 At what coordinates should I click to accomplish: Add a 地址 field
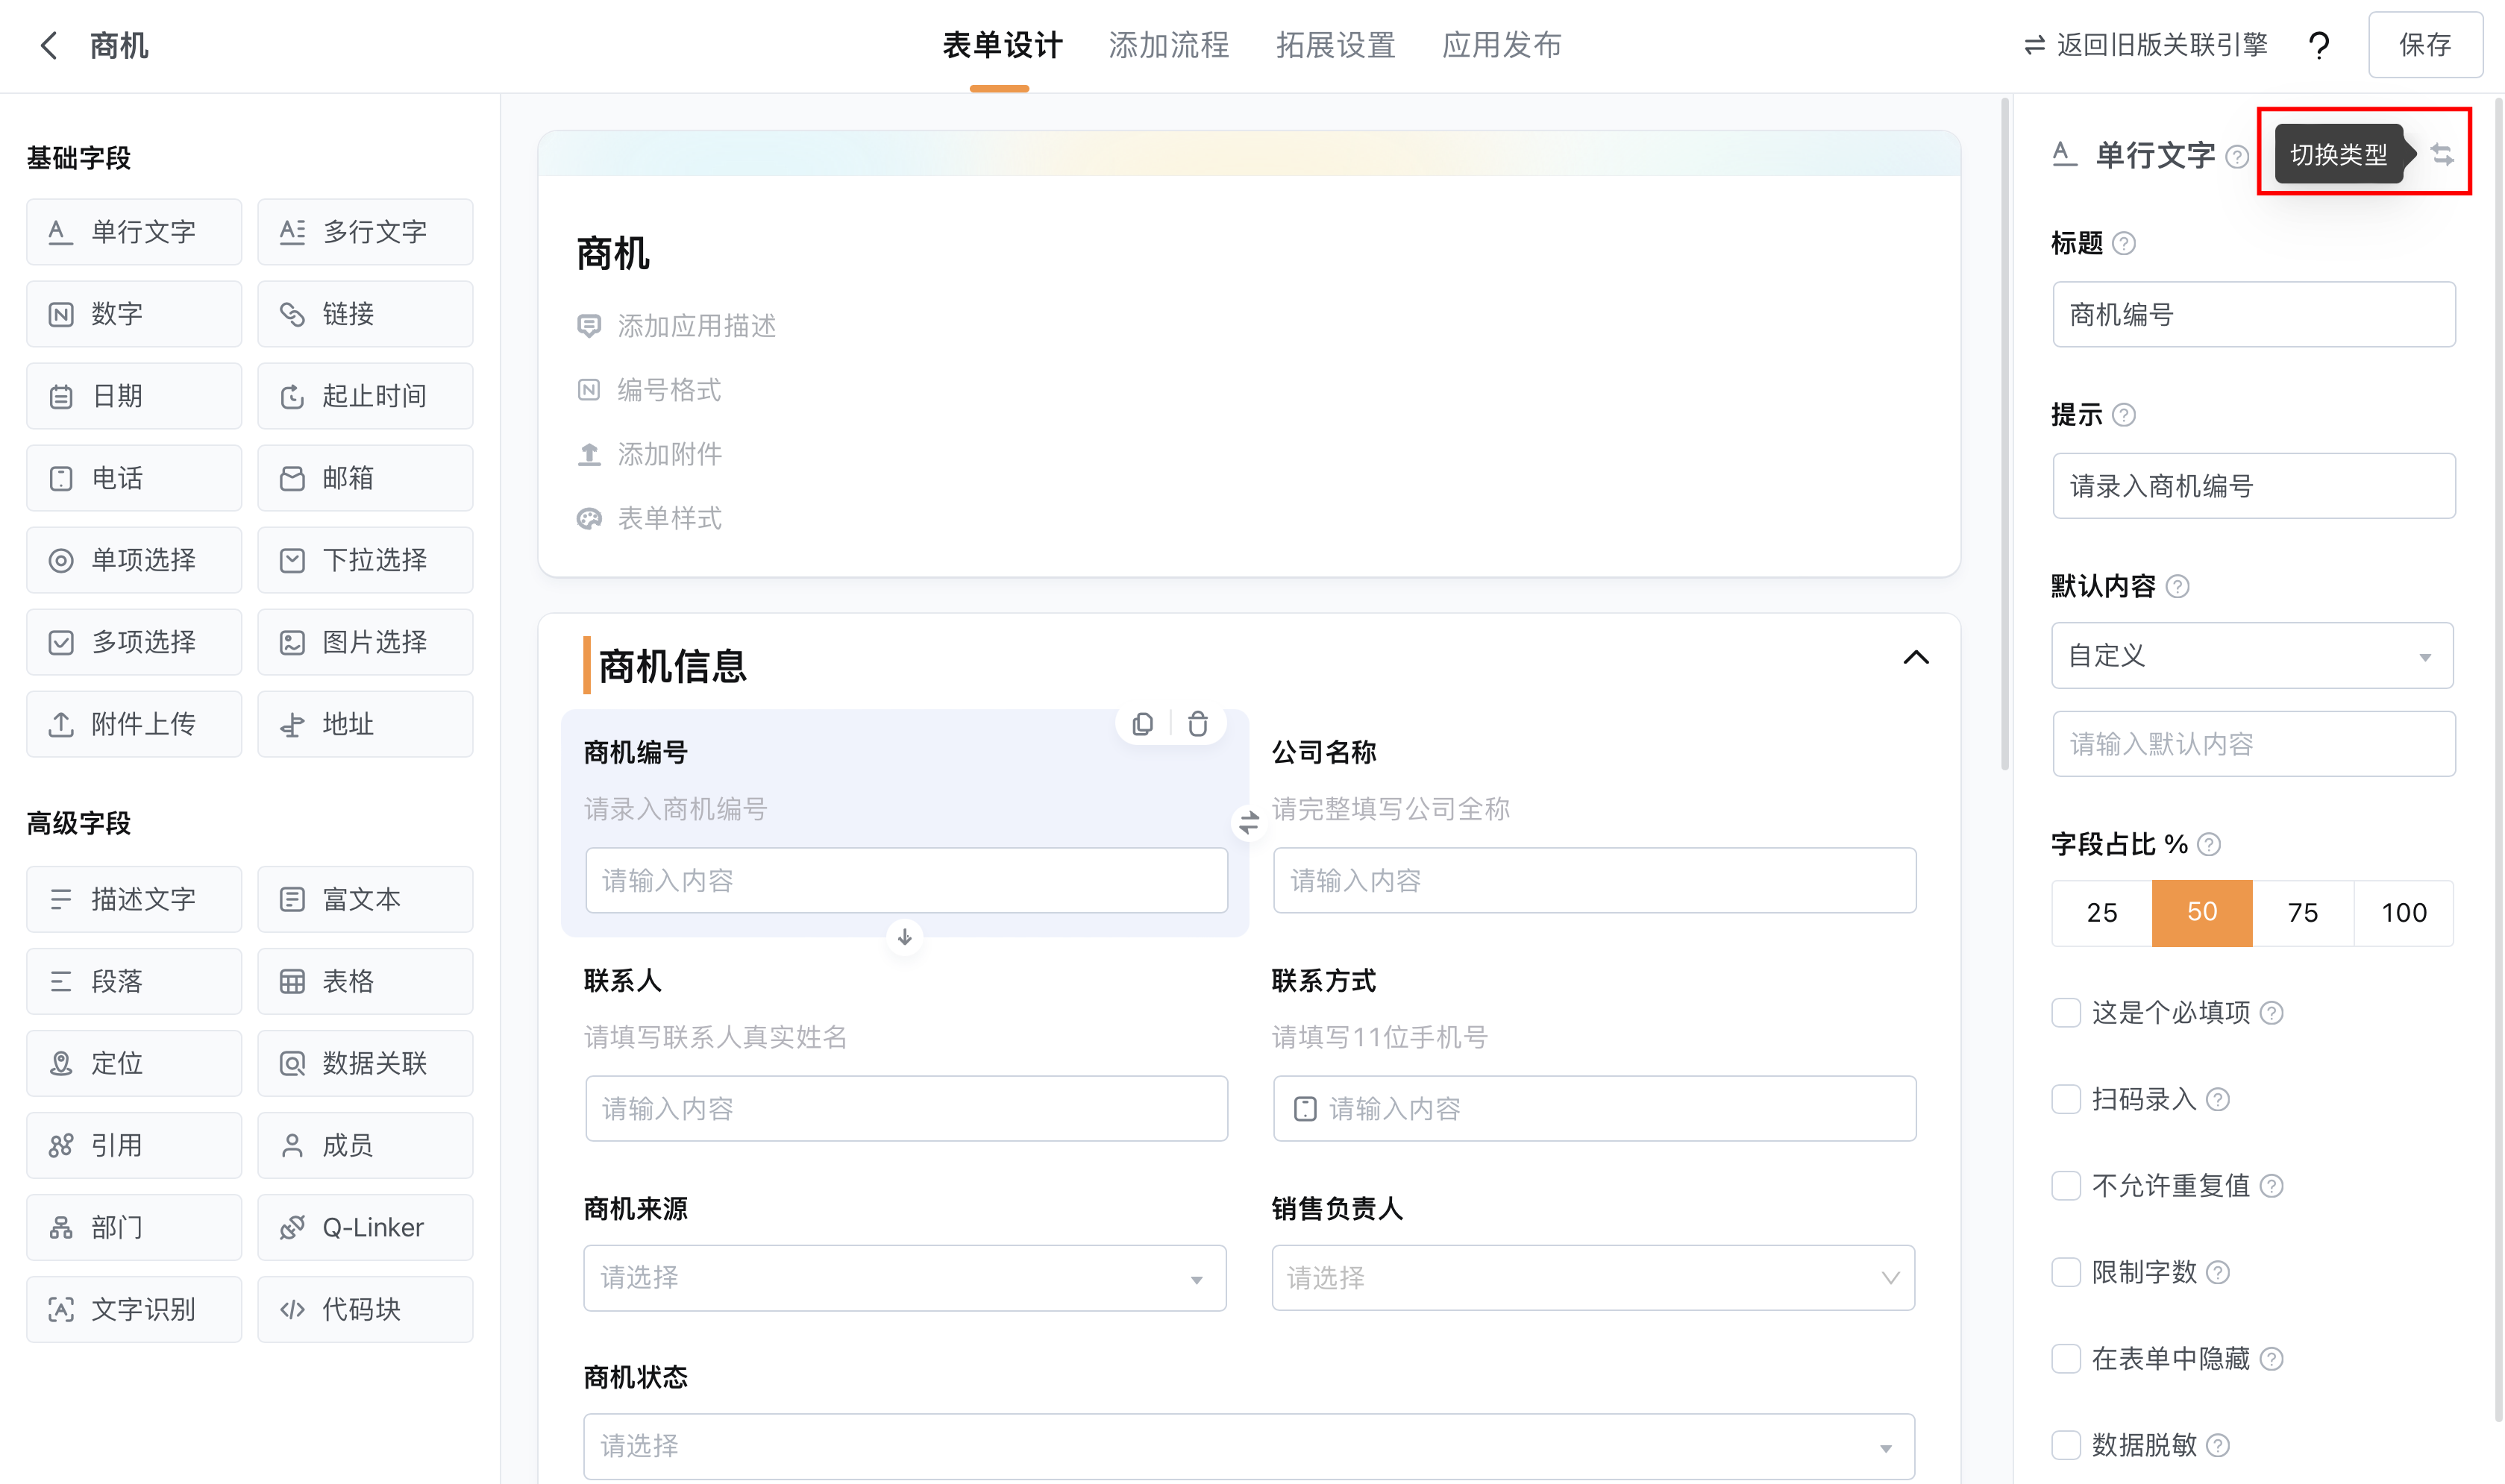point(365,724)
